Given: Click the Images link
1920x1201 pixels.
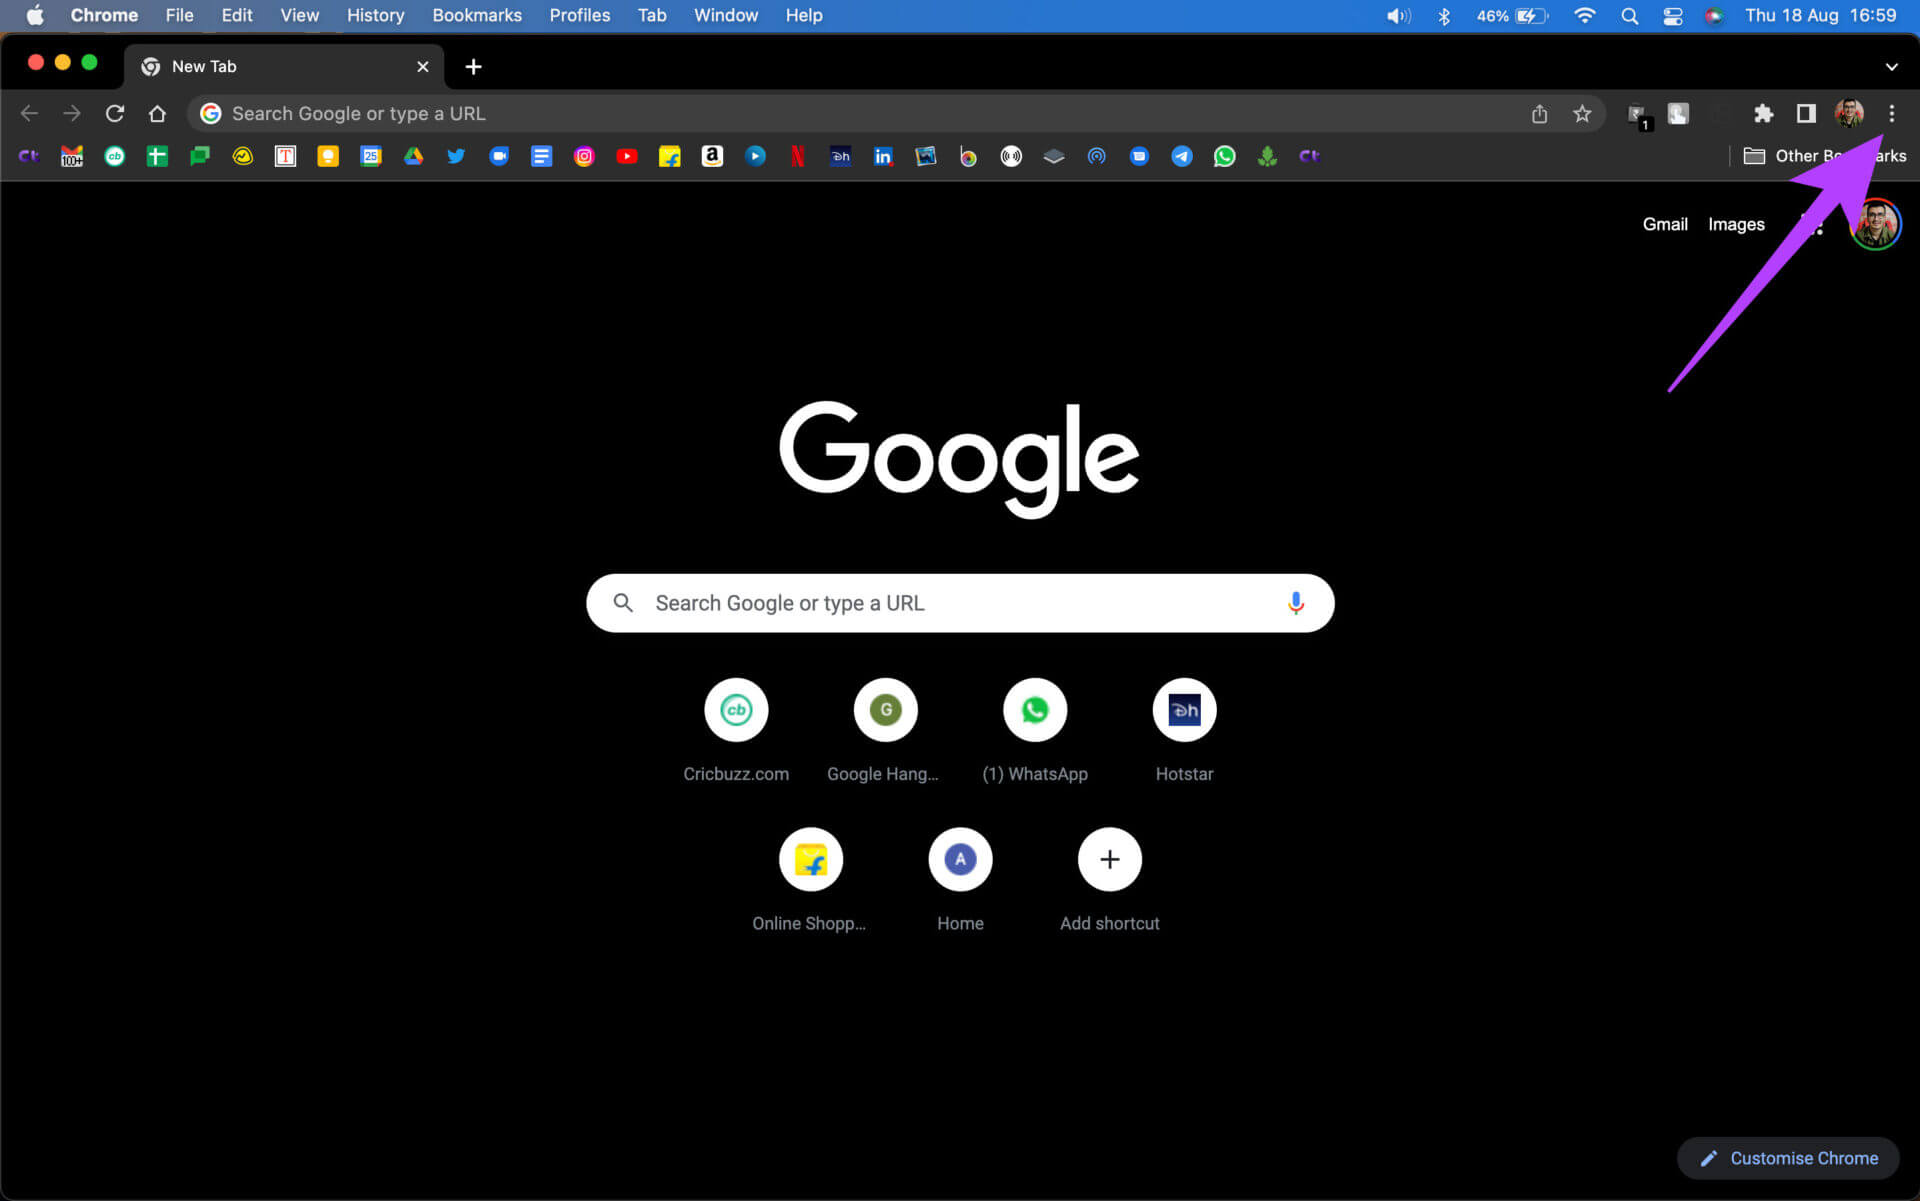Looking at the screenshot, I should tap(1736, 224).
